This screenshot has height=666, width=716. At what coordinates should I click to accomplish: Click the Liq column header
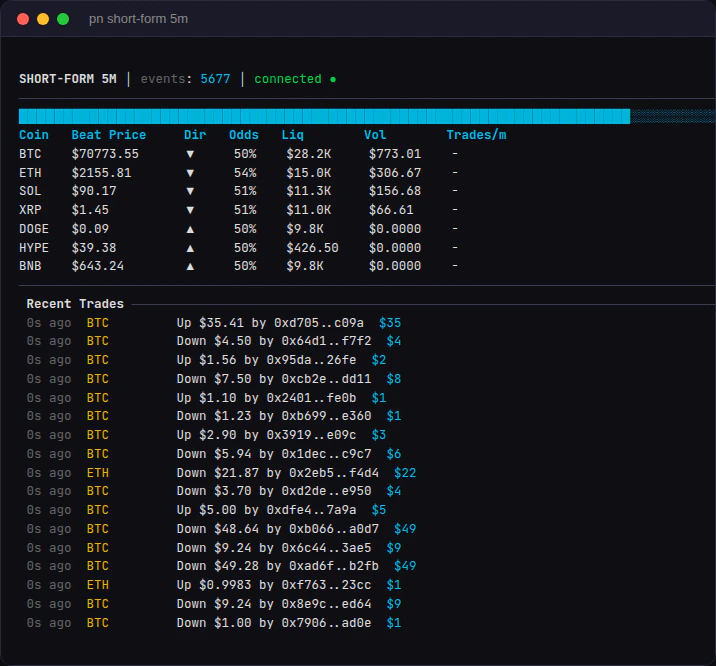click(293, 135)
